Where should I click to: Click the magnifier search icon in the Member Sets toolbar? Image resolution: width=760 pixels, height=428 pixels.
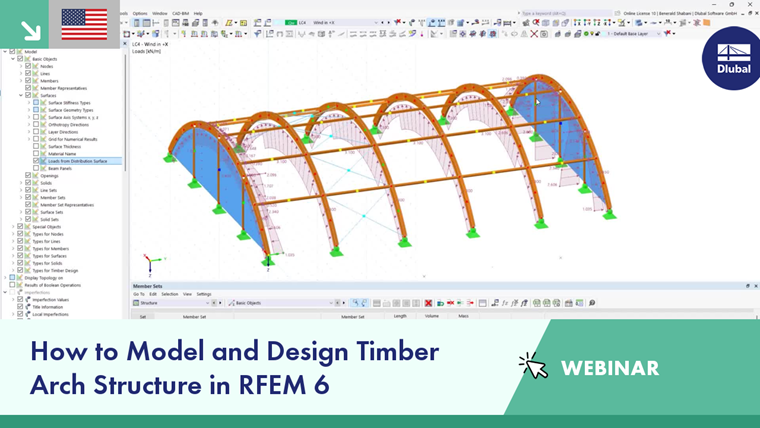coord(592,303)
